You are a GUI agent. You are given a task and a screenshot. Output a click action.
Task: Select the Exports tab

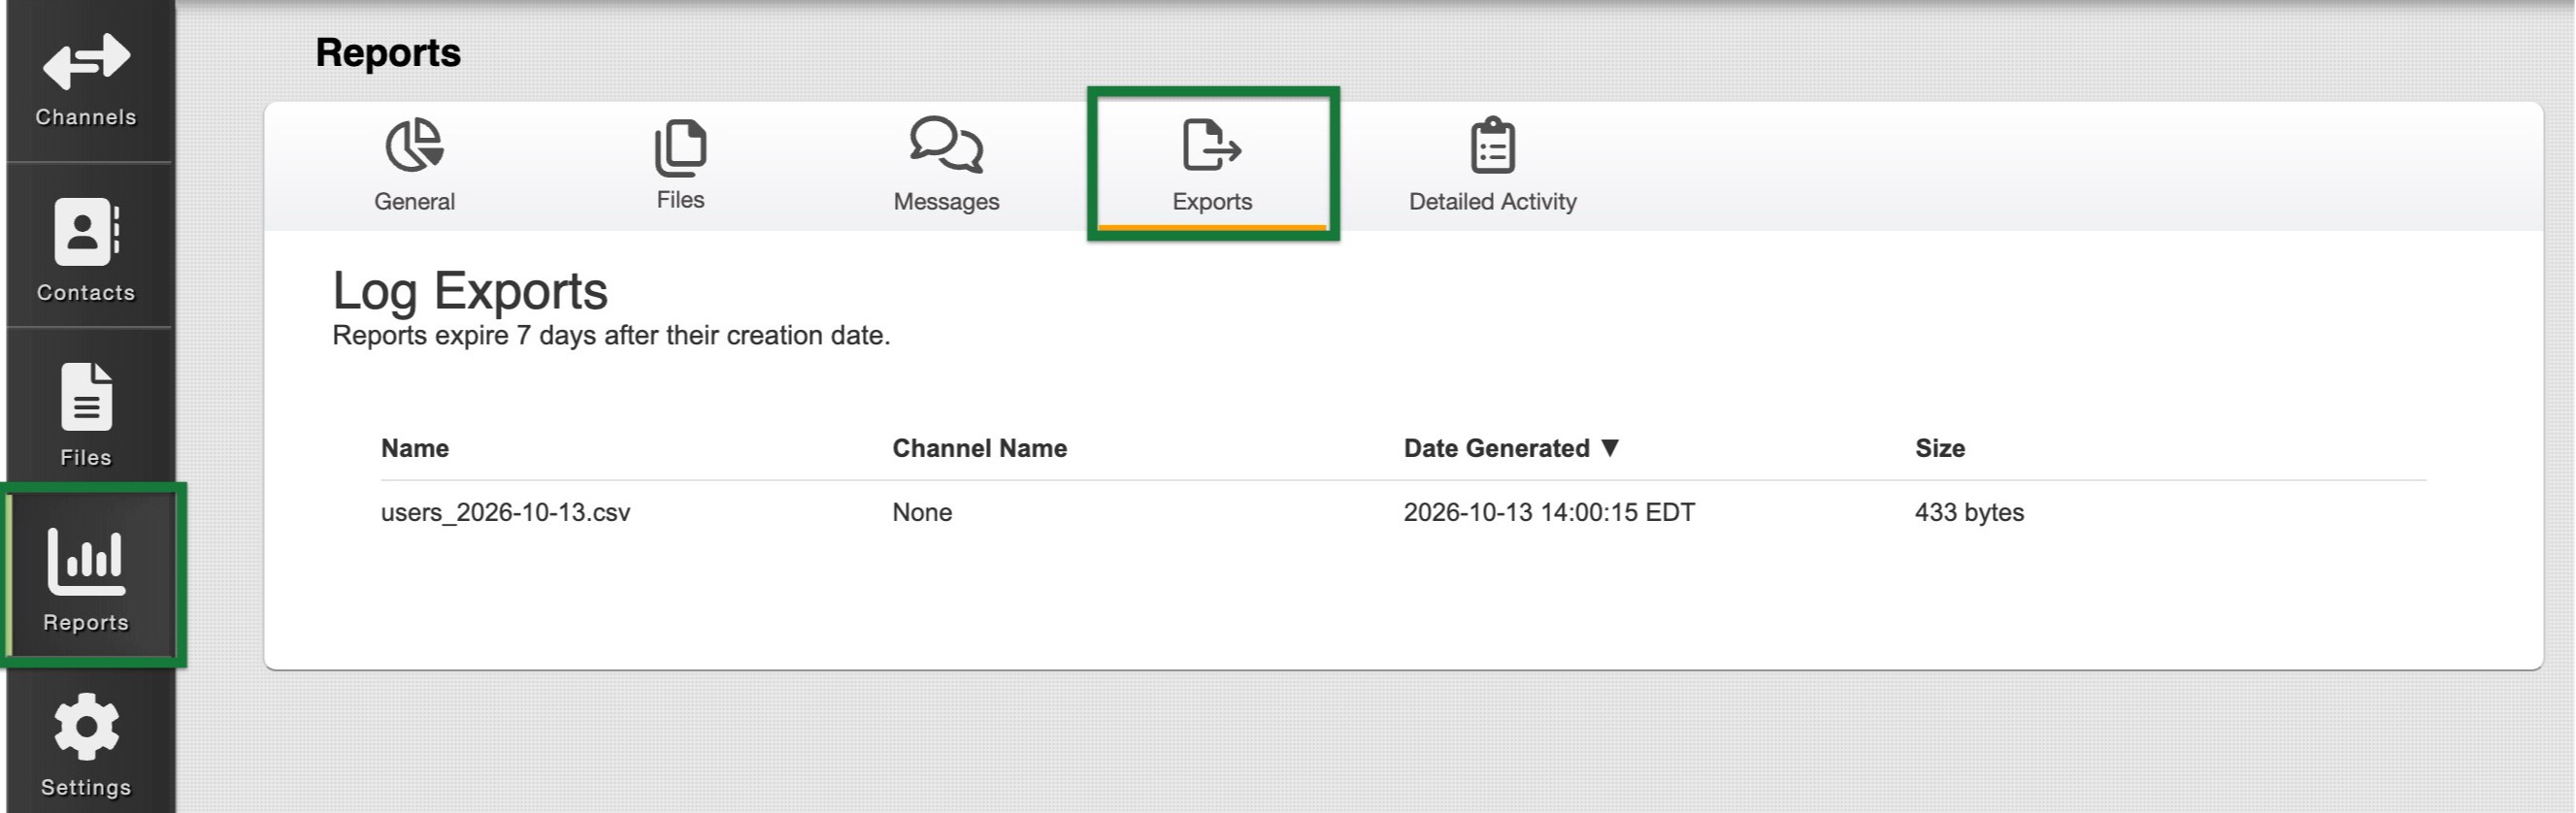(x=1212, y=166)
